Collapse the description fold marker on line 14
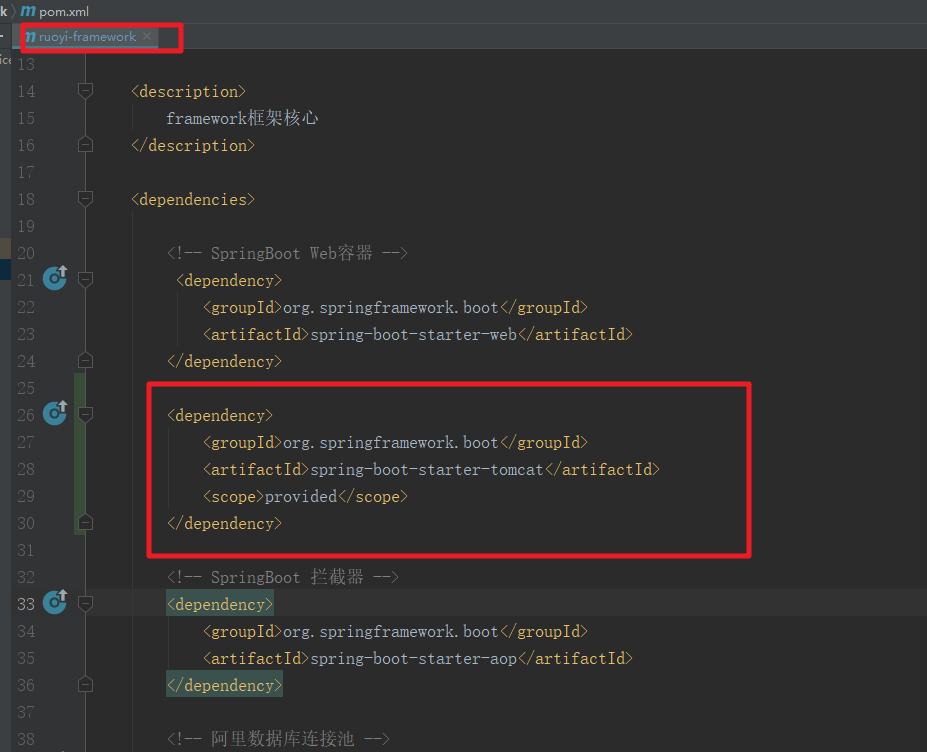Viewport: 927px width, 752px height. [85, 91]
